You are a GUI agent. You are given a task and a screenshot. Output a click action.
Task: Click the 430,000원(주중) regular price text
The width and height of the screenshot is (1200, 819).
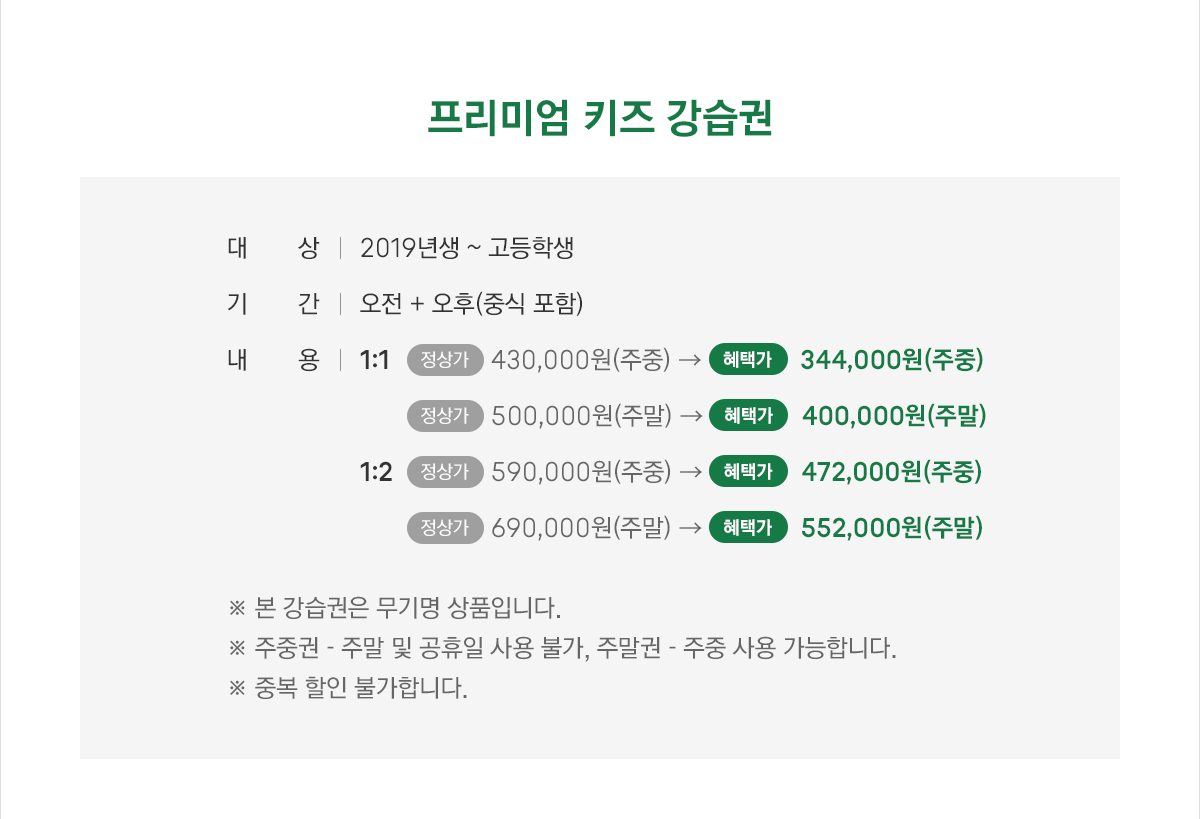[x=581, y=360]
